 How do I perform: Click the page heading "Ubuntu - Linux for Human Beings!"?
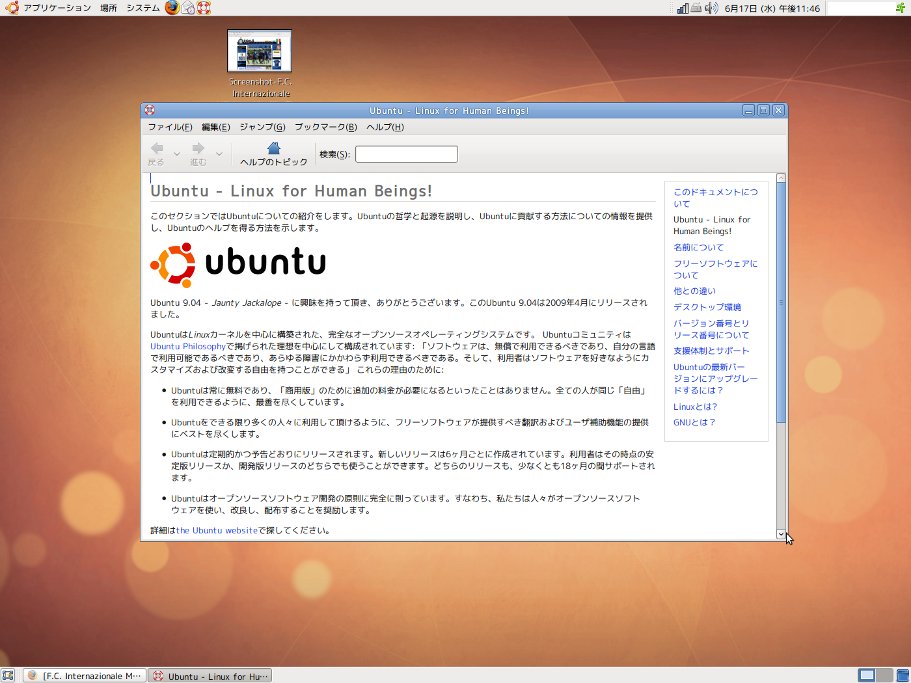coord(291,191)
